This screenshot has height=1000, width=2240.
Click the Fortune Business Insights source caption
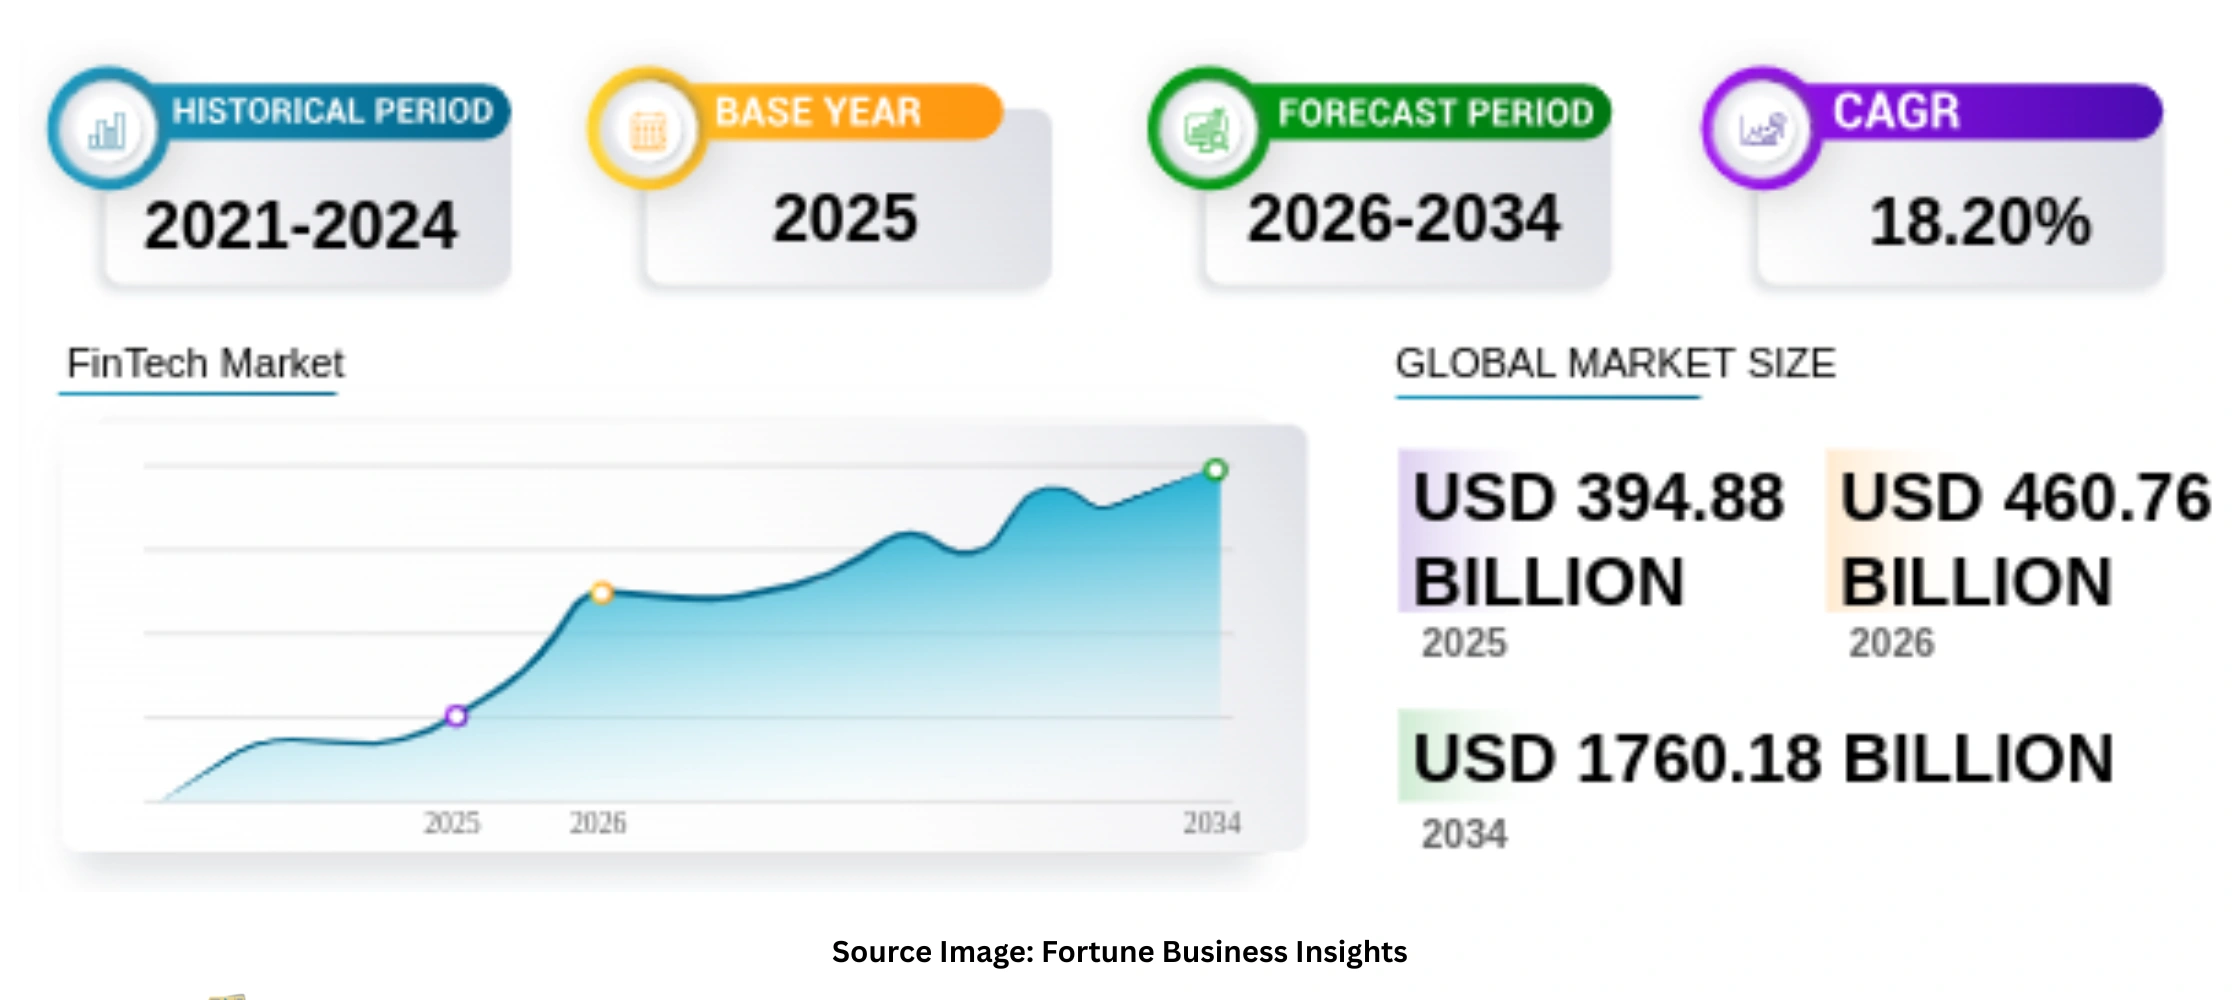click(1119, 951)
